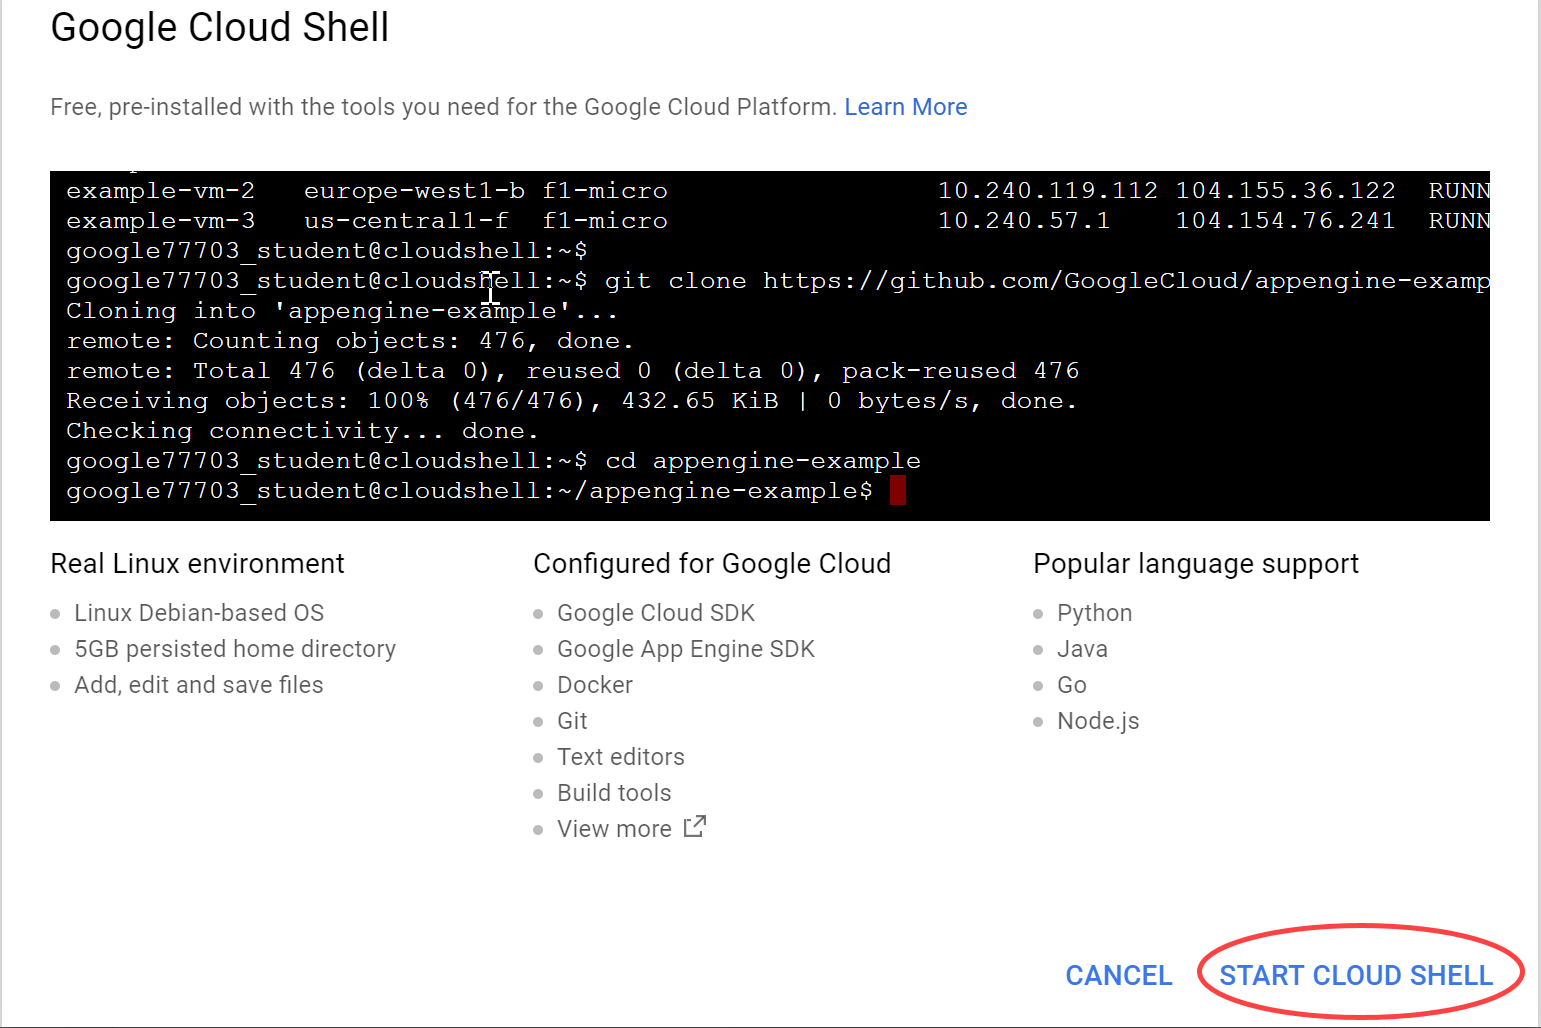Click the Google App Engine SDK item
The width and height of the screenshot is (1541, 1028).
[686, 649]
